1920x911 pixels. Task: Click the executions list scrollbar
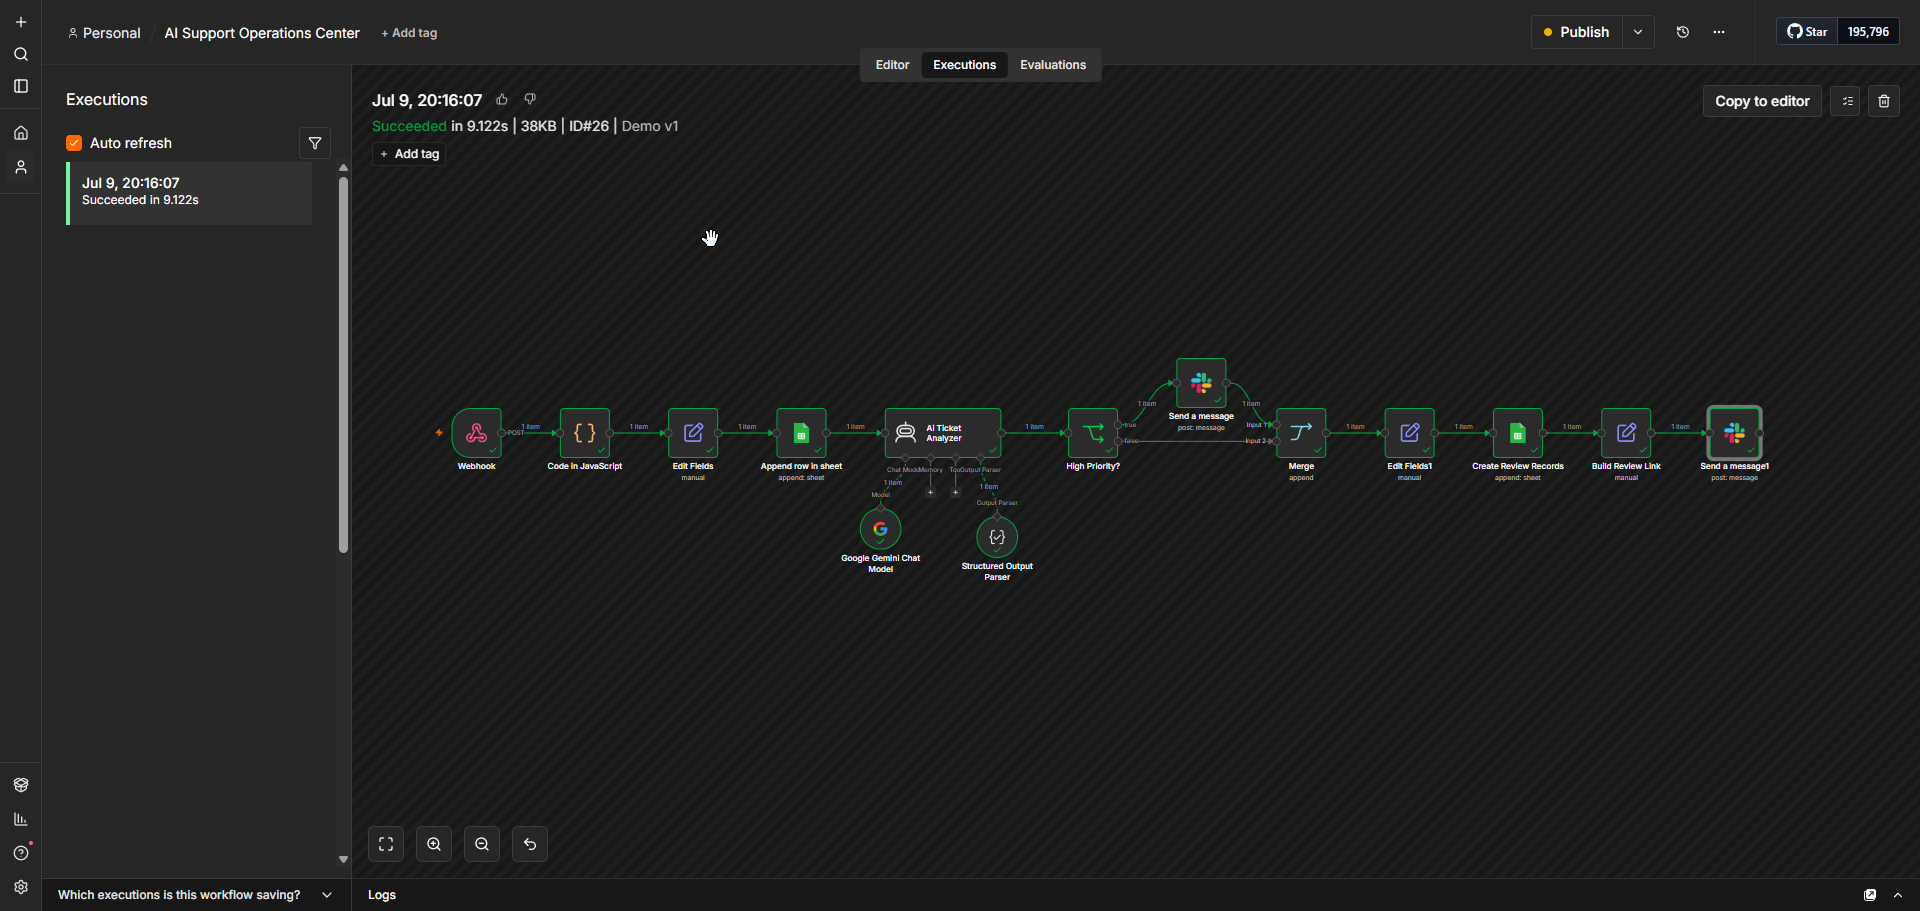click(343, 365)
